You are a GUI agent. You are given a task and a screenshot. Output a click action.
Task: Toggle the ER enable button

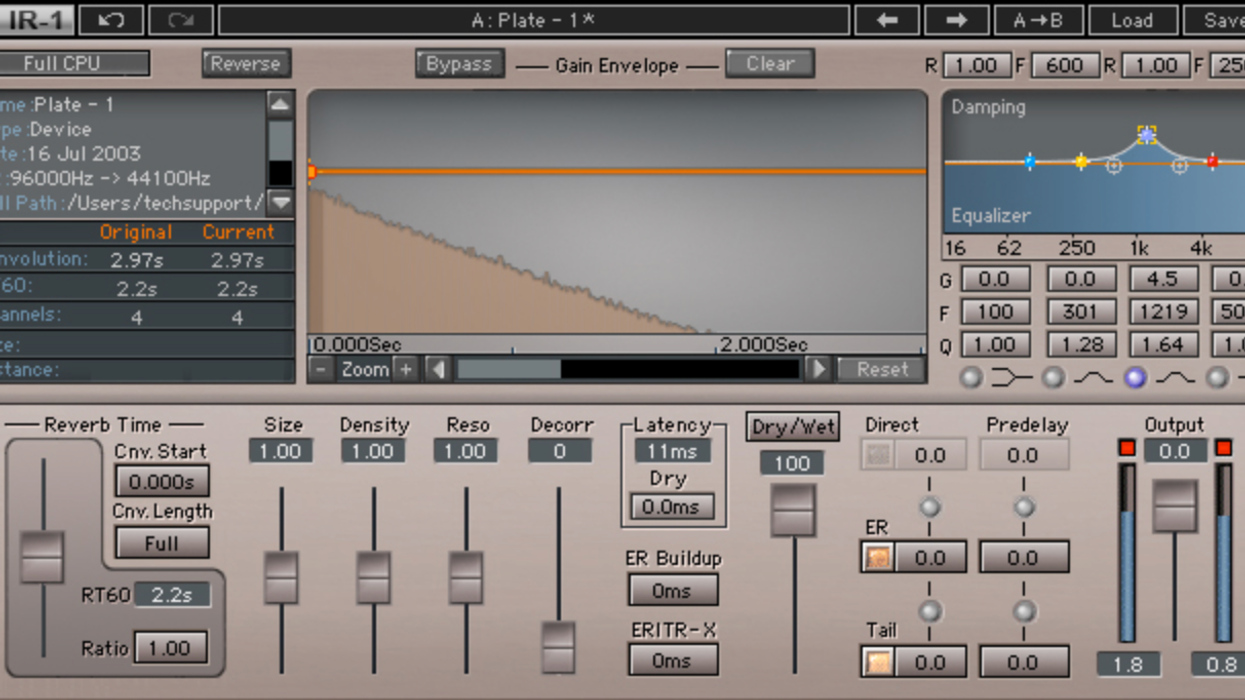pyautogui.click(x=878, y=557)
